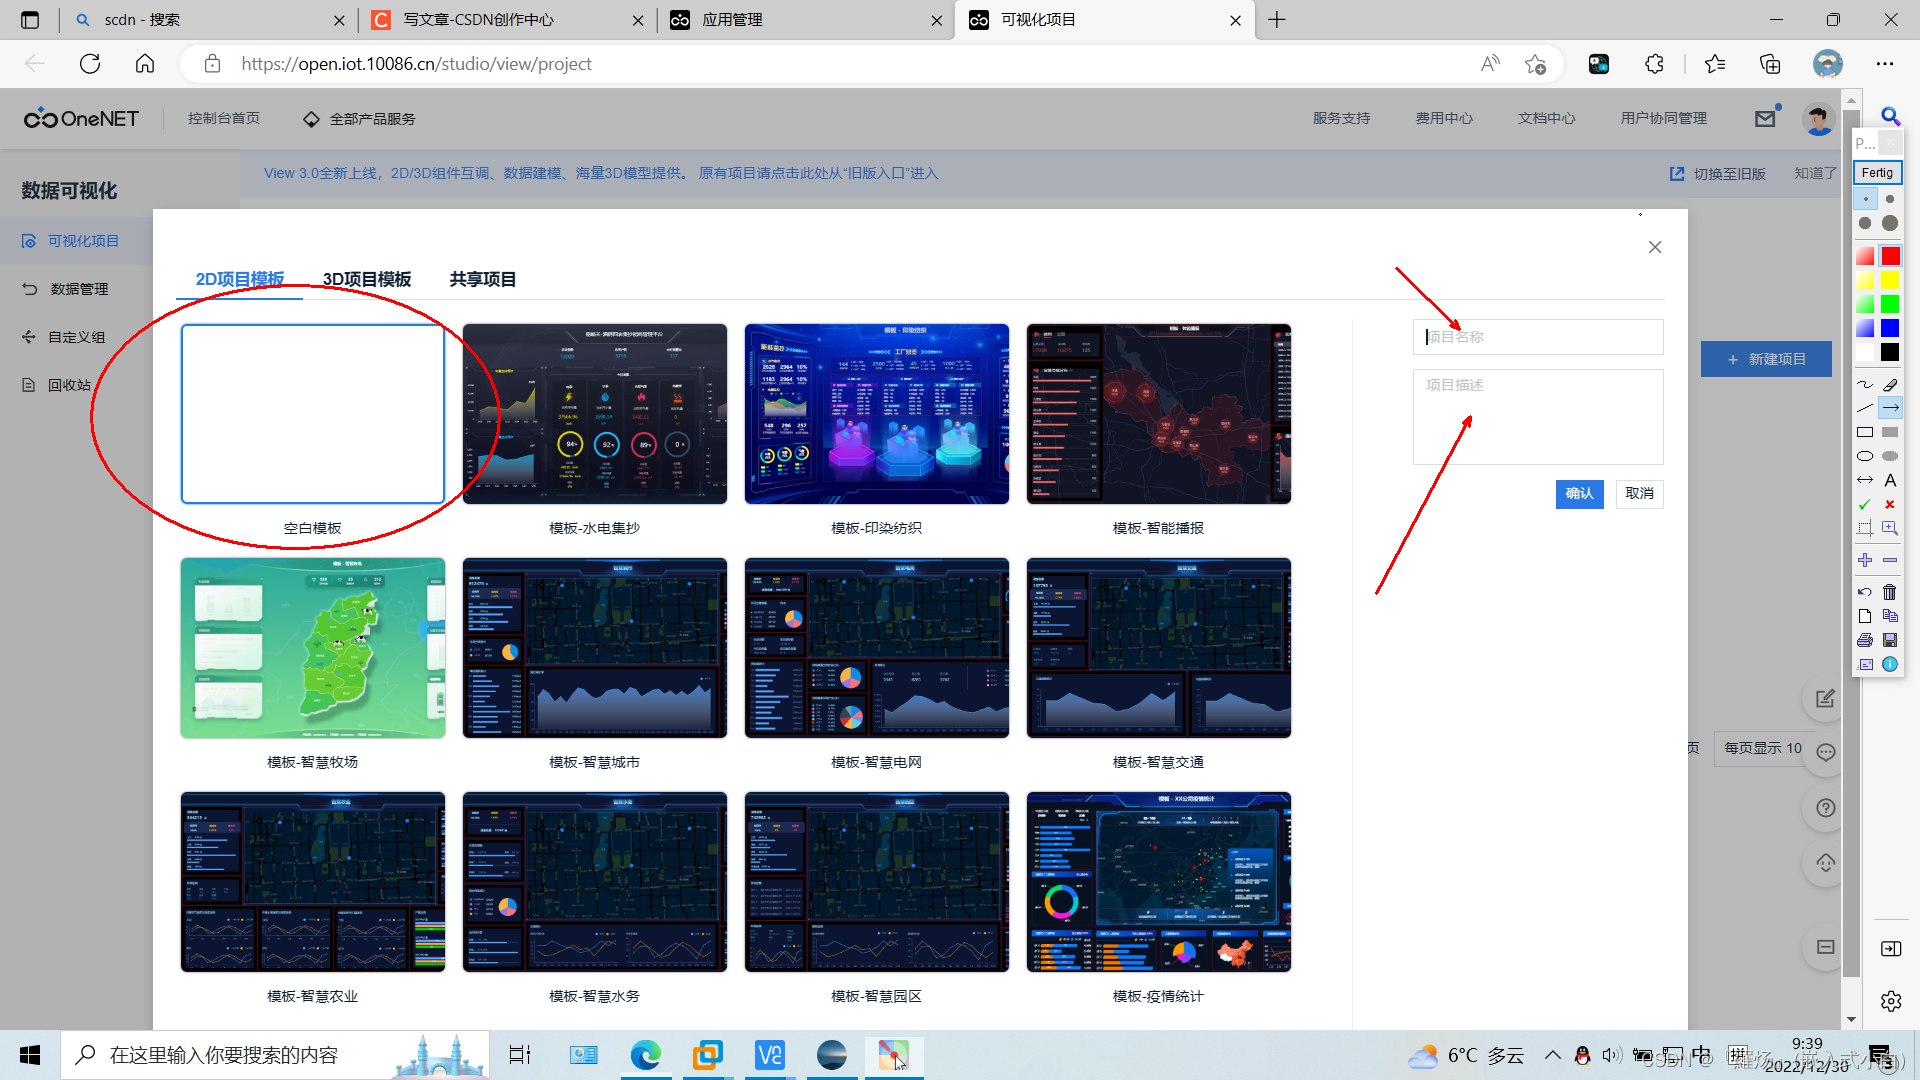The width and height of the screenshot is (1920, 1080).
Task: Click the printer icon in annotation toolbar
Action: click(x=1865, y=640)
